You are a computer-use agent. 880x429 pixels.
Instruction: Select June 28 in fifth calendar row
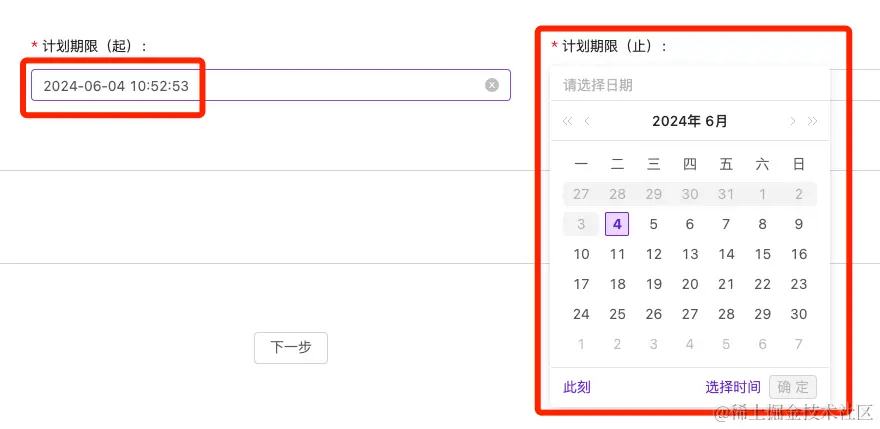tap(726, 314)
